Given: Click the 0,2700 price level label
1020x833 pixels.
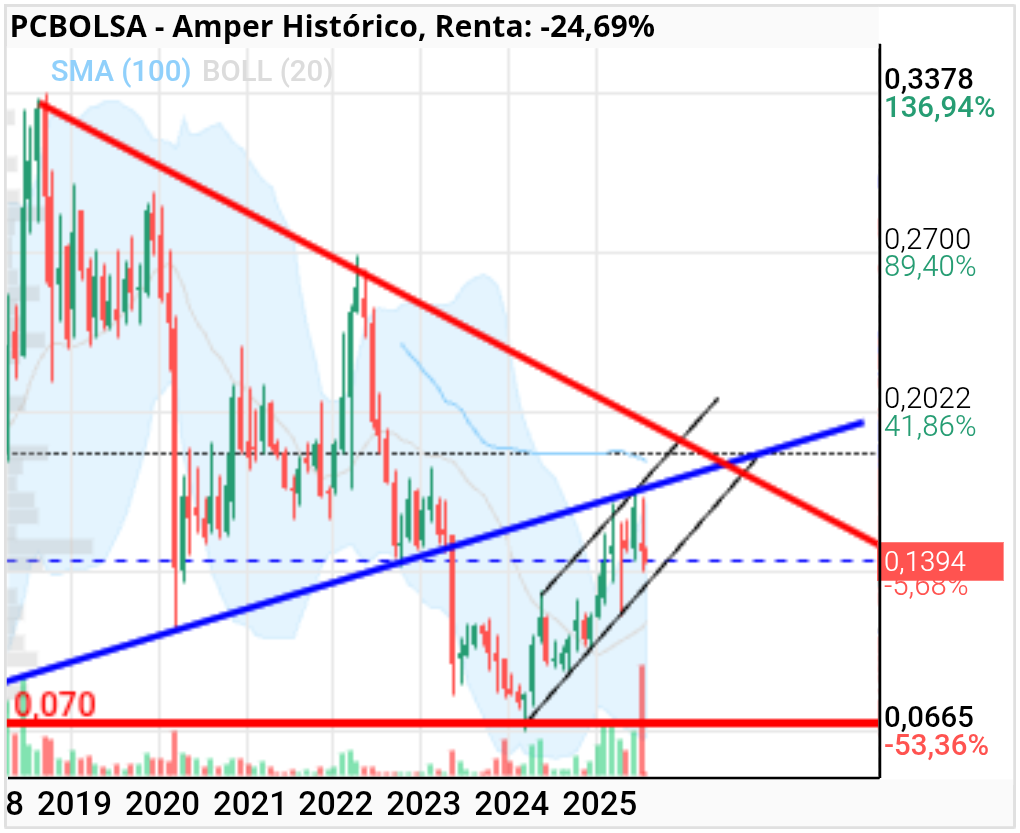Looking at the screenshot, I should tap(928, 239).
